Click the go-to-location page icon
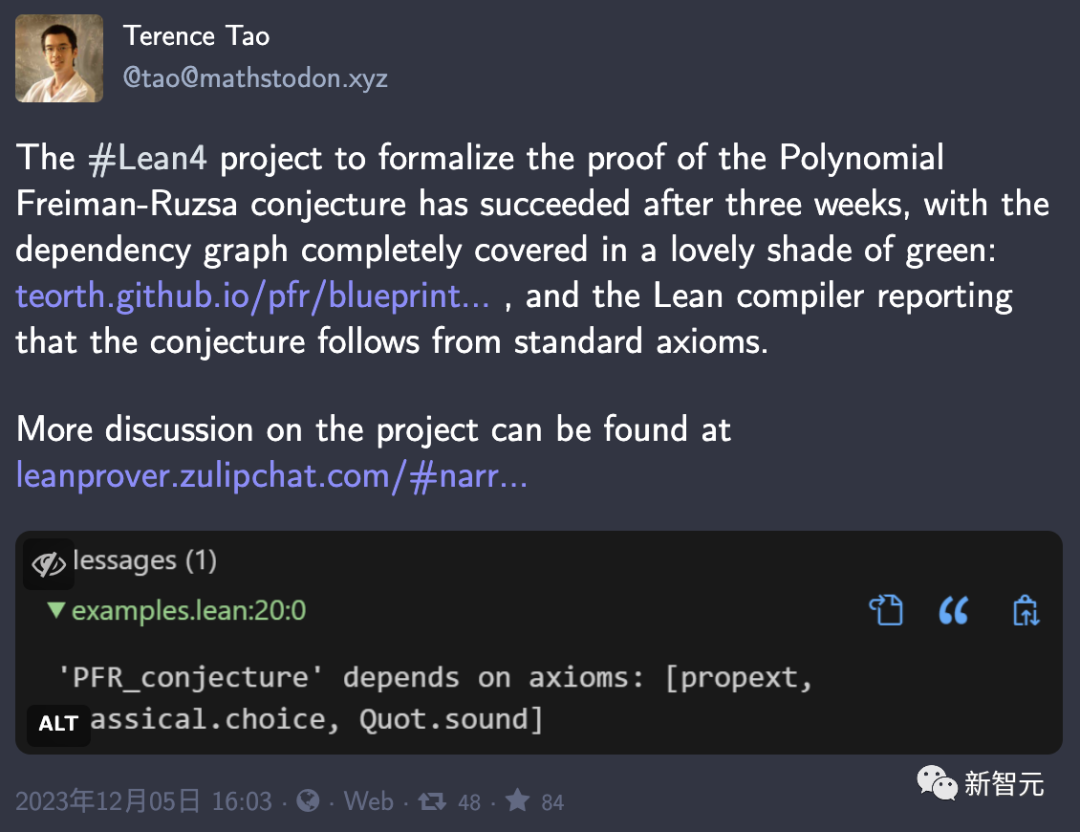Viewport: 1080px width, 832px height. tap(886, 610)
